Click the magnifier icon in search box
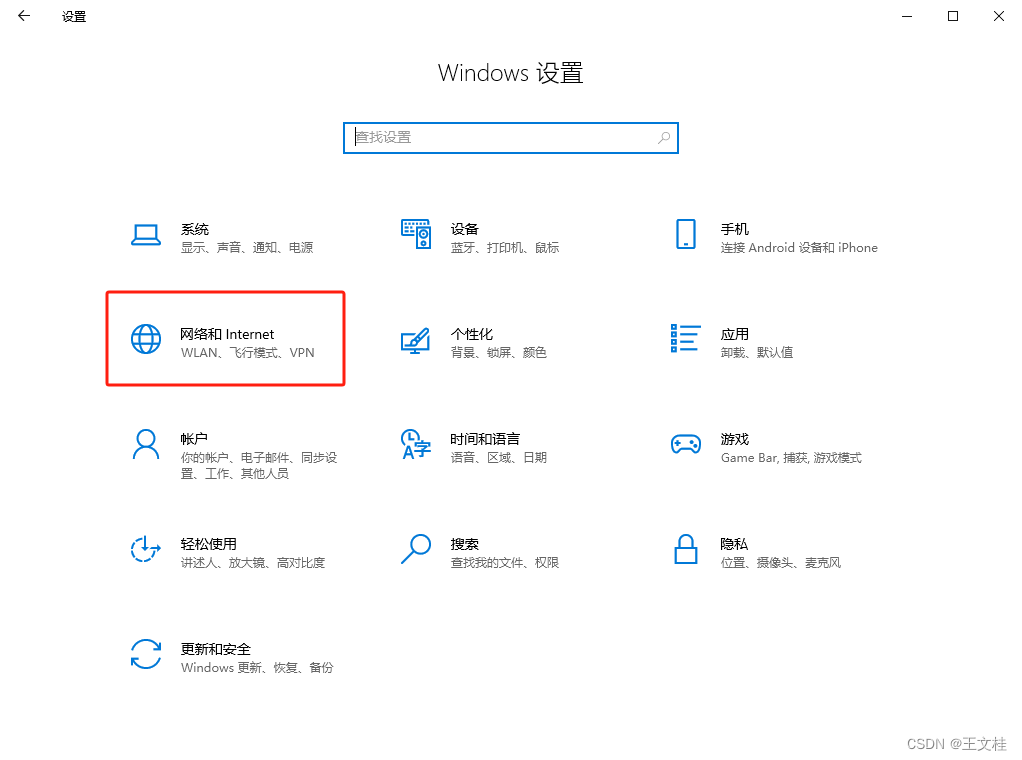 [x=664, y=138]
